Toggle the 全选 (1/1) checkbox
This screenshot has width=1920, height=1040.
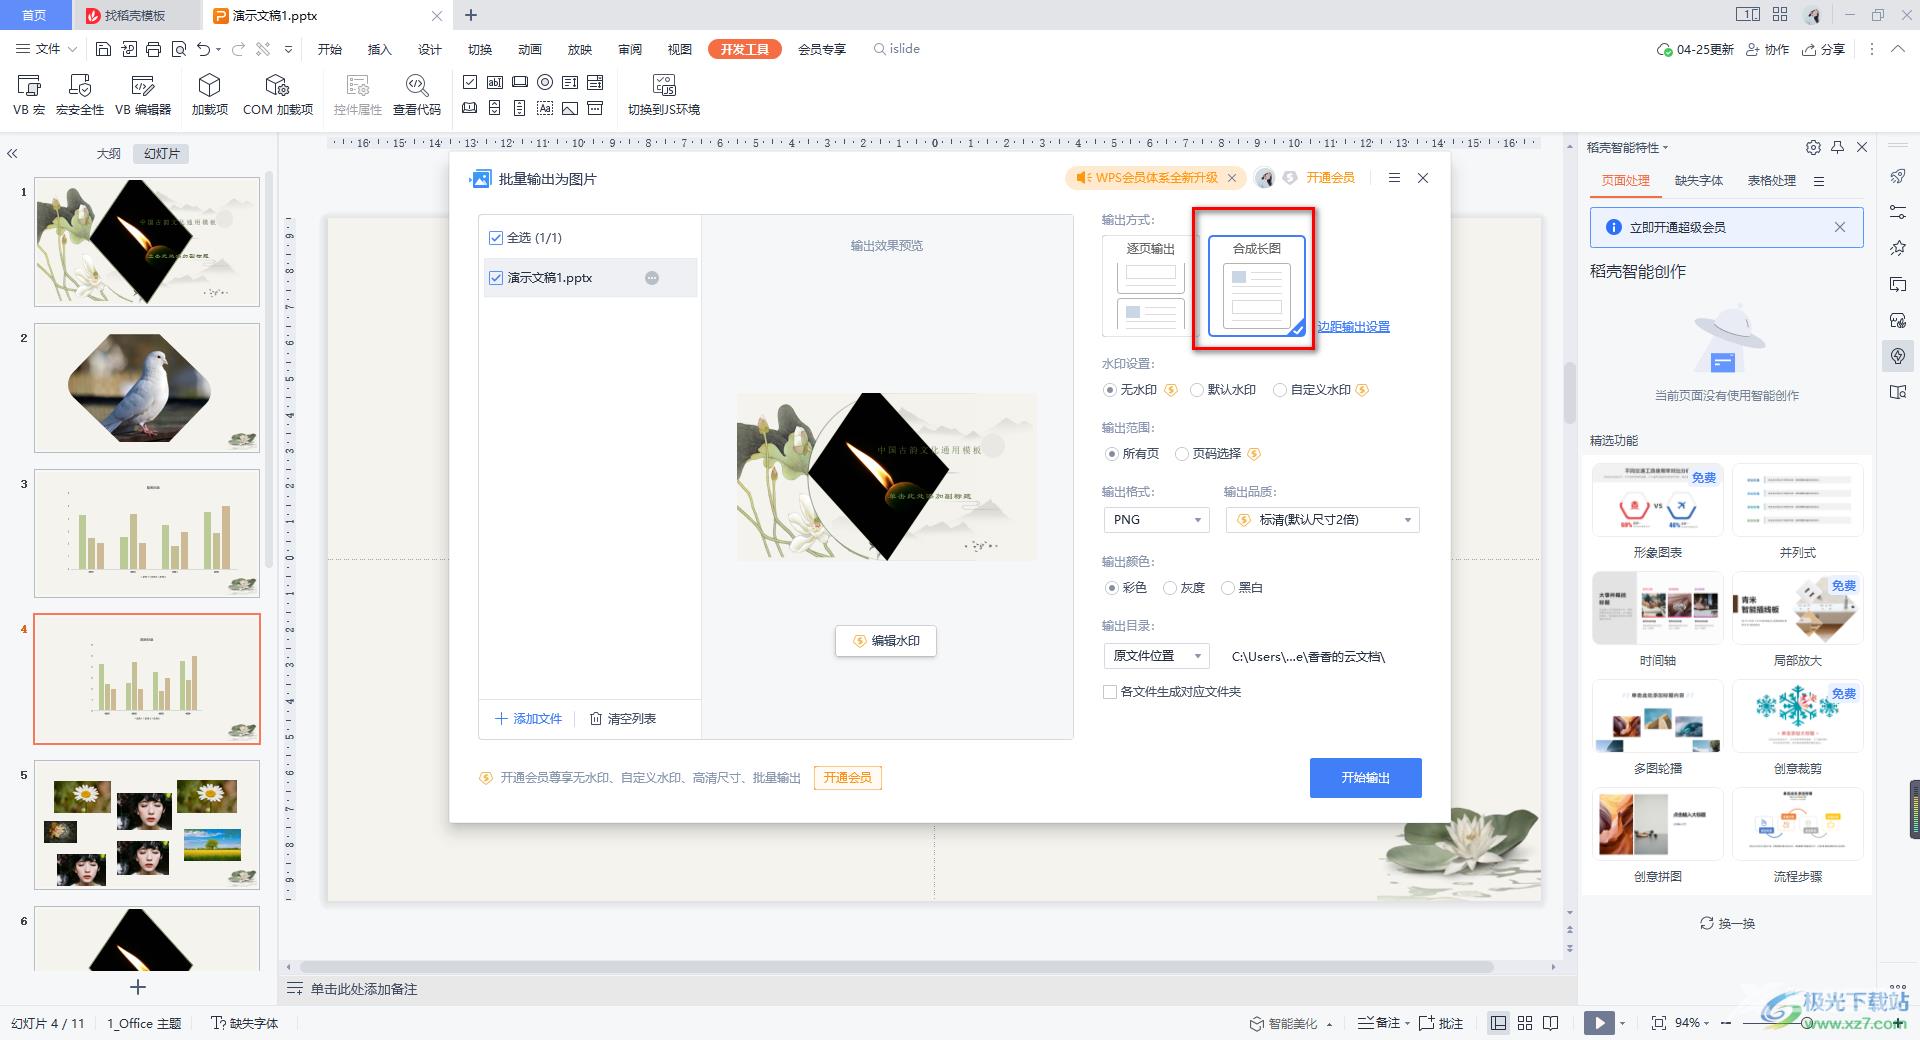tap(495, 238)
